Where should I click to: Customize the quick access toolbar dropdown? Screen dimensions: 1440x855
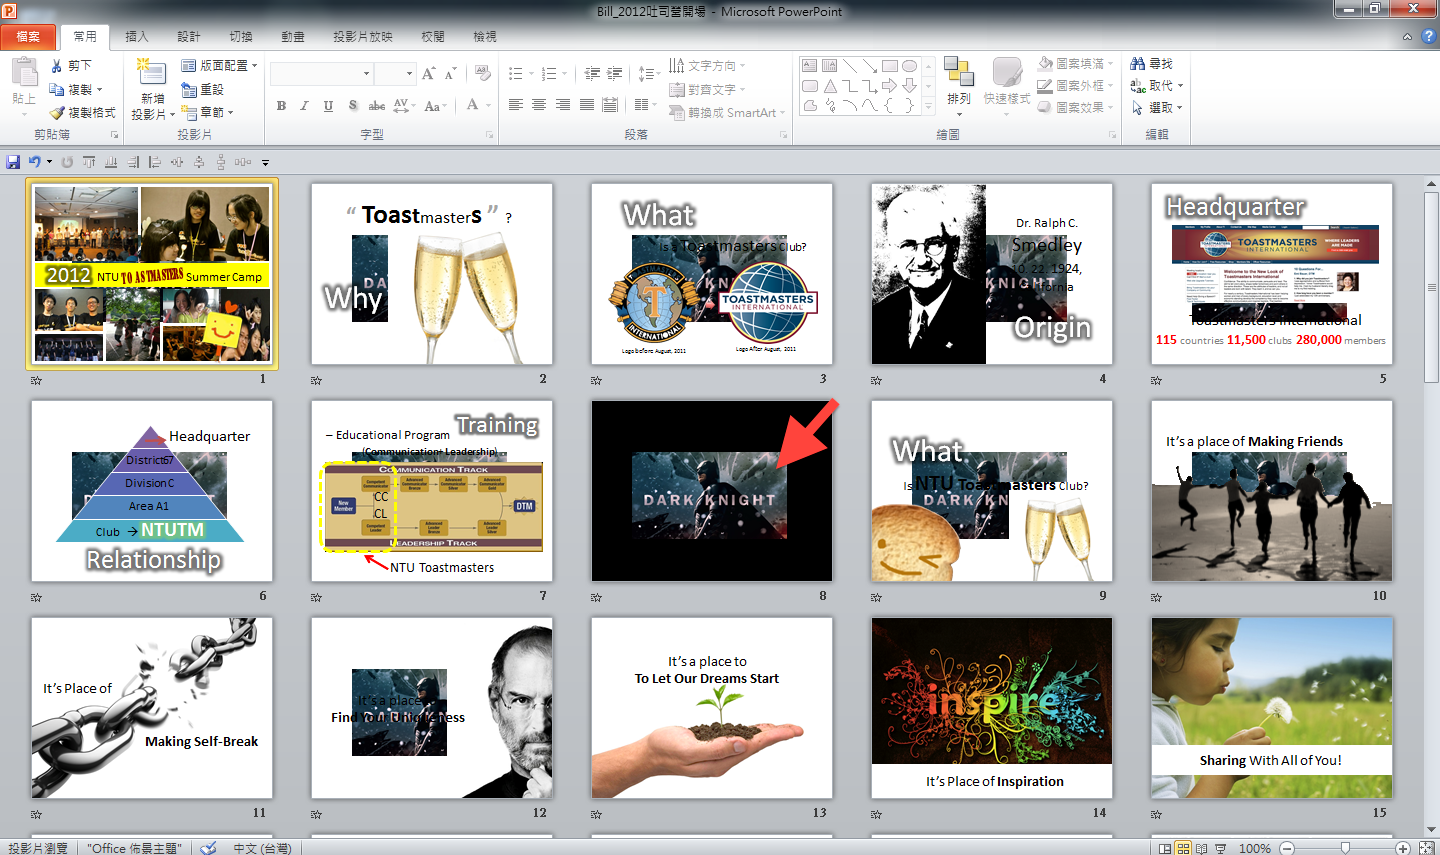point(265,162)
